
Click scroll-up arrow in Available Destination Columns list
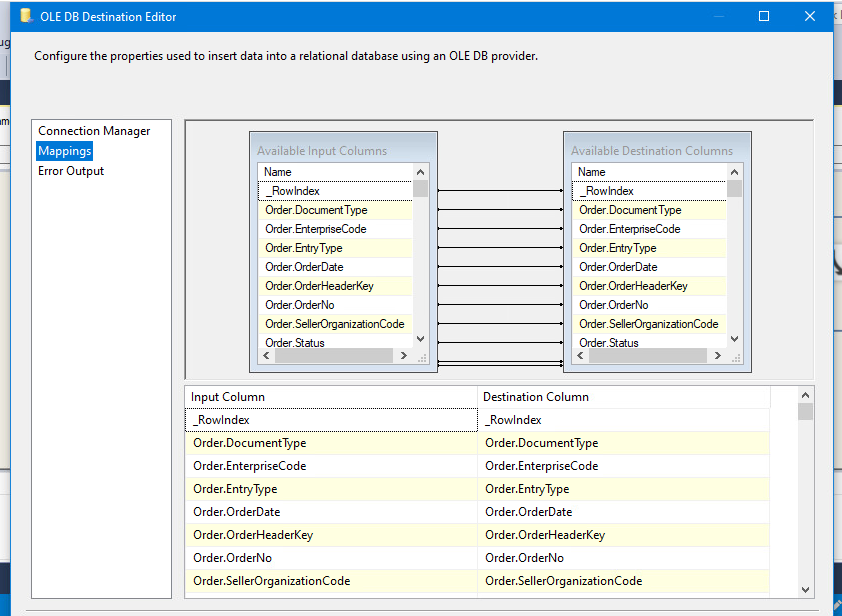(x=734, y=172)
